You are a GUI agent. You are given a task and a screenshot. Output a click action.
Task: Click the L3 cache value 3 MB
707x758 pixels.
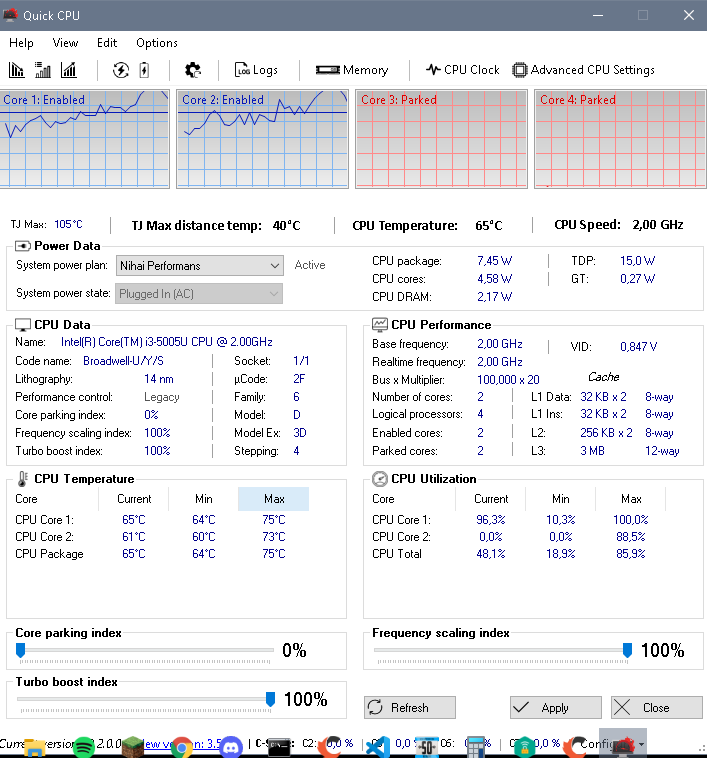point(592,451)
